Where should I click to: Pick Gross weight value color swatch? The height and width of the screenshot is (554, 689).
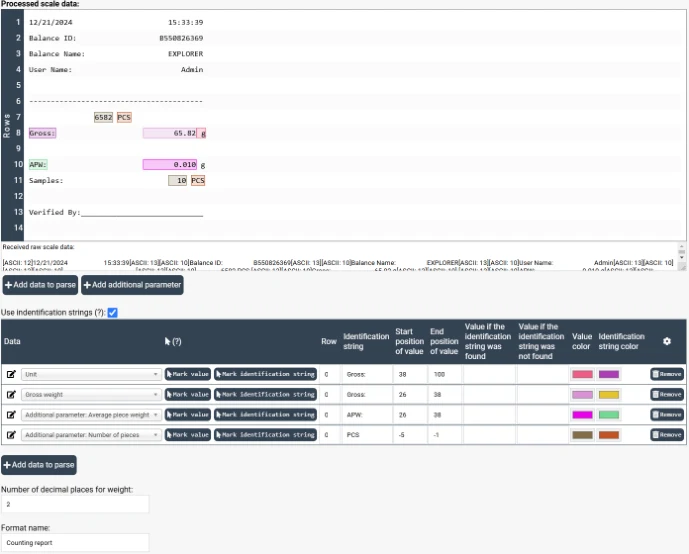(582, 395)
